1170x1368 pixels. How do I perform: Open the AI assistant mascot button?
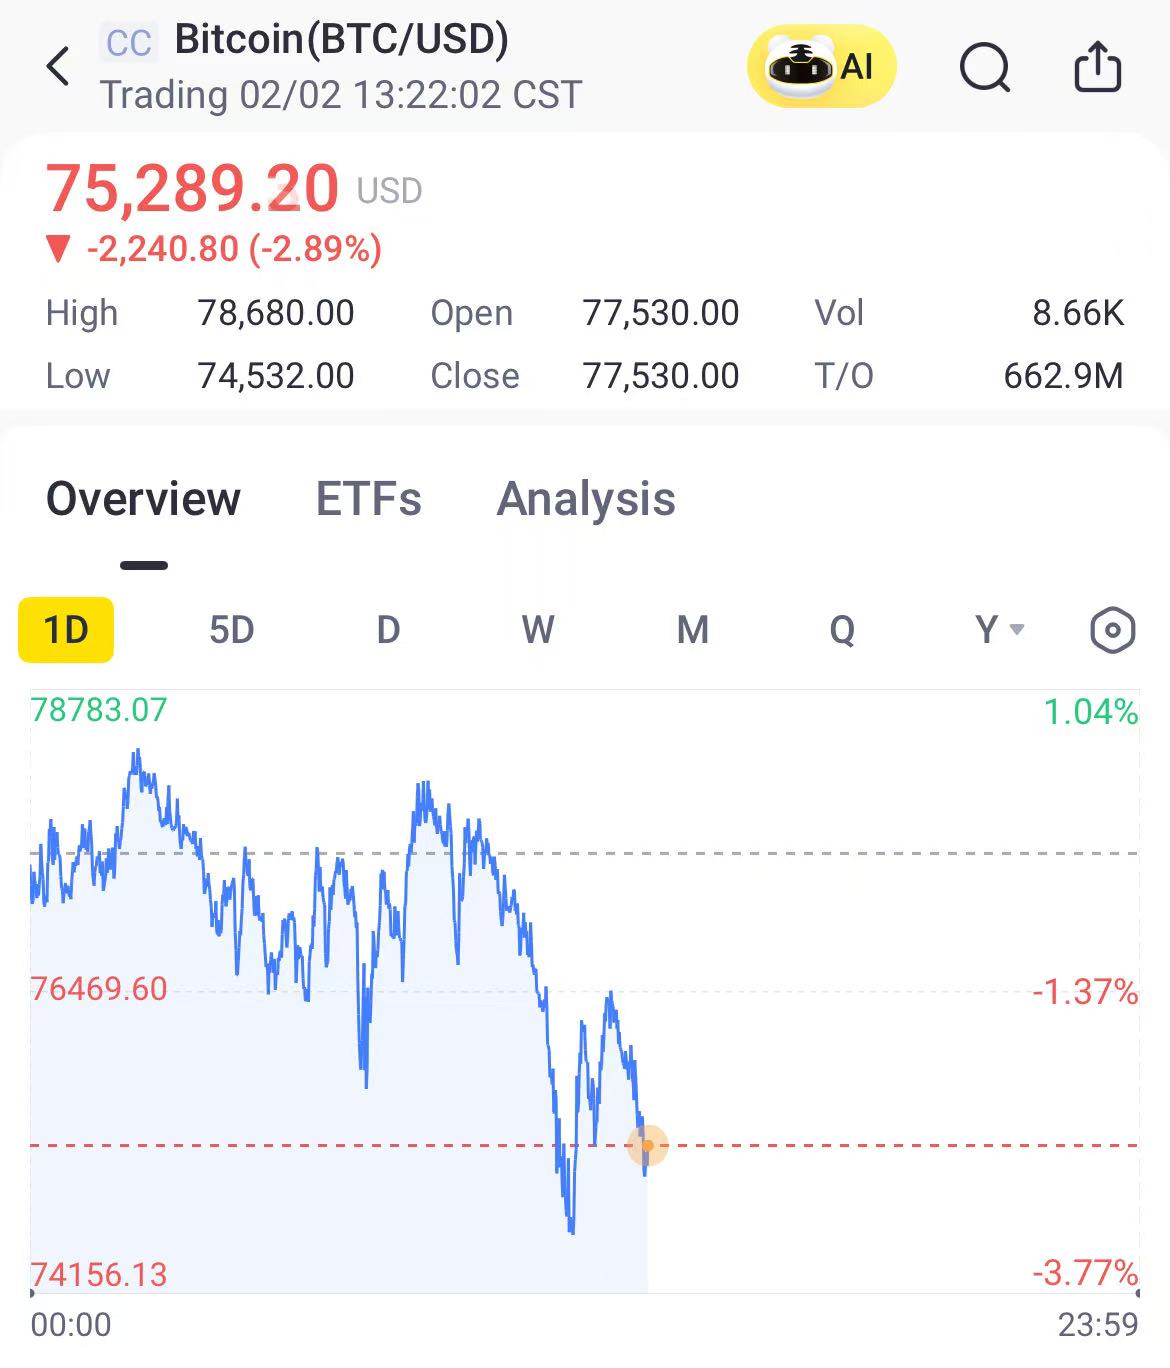click(x=821, y=67)
